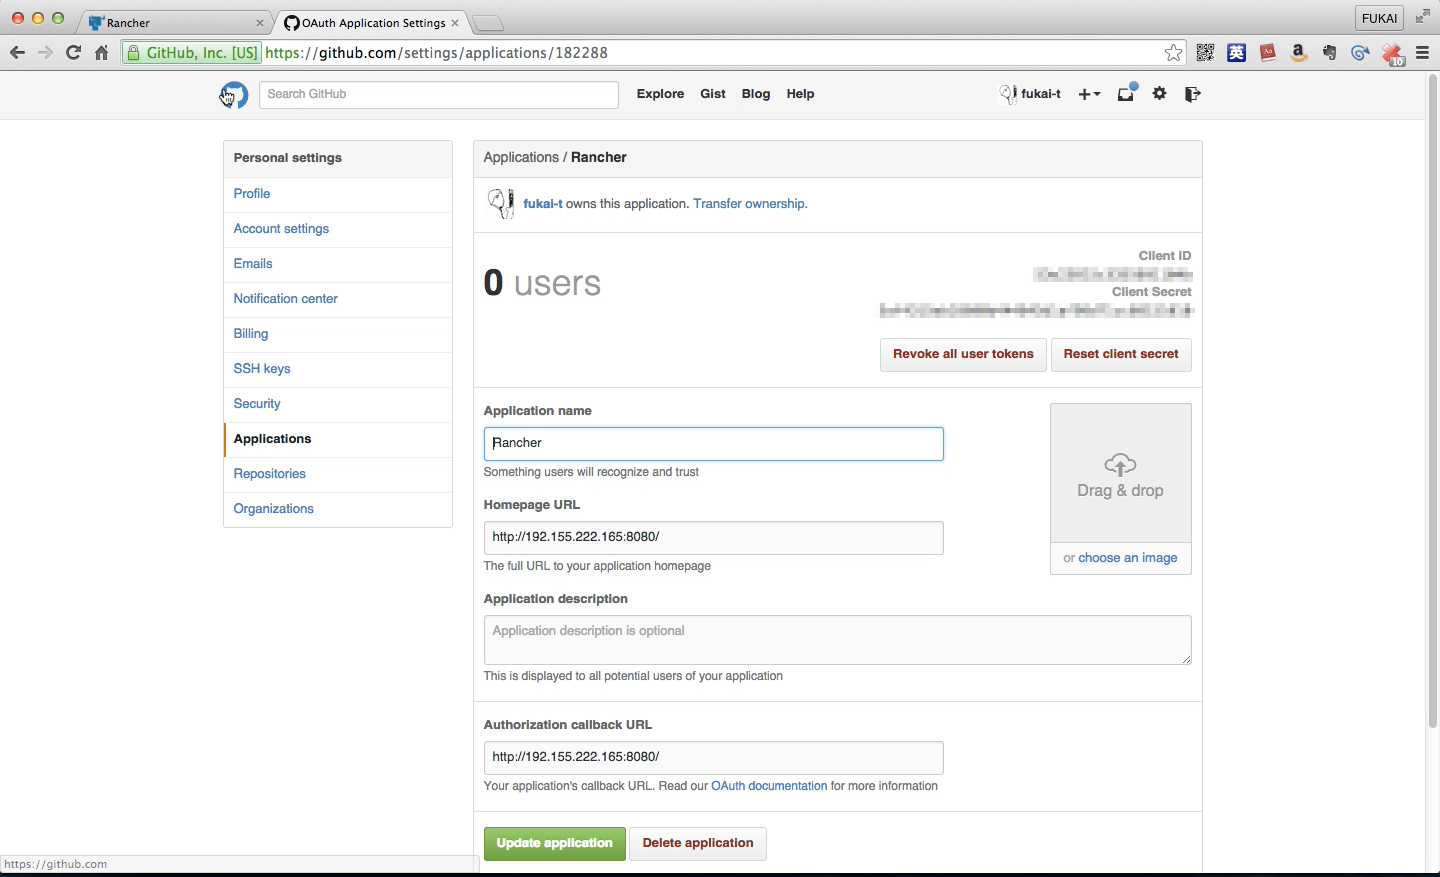Click the Drag & drop image area

pos(1121,473)
